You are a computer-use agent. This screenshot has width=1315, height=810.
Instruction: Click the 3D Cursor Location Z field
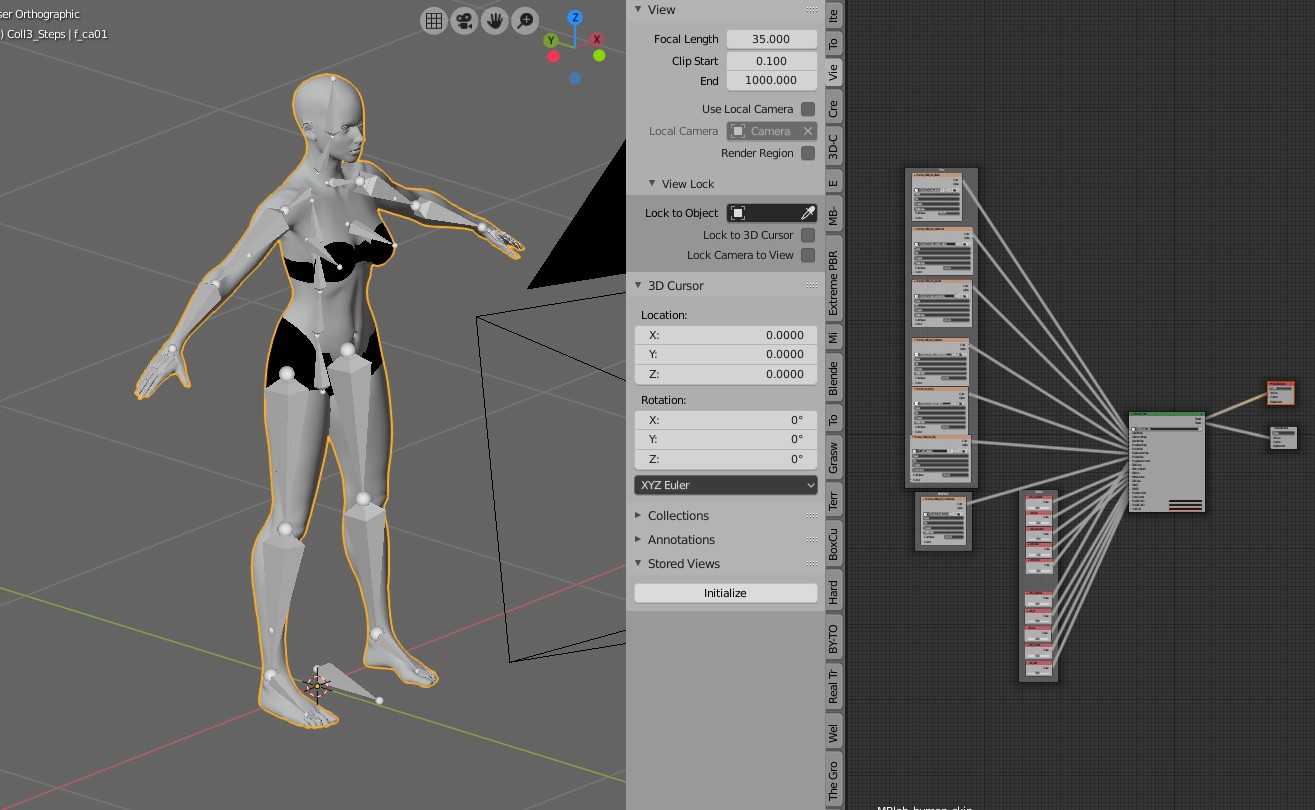726,374
